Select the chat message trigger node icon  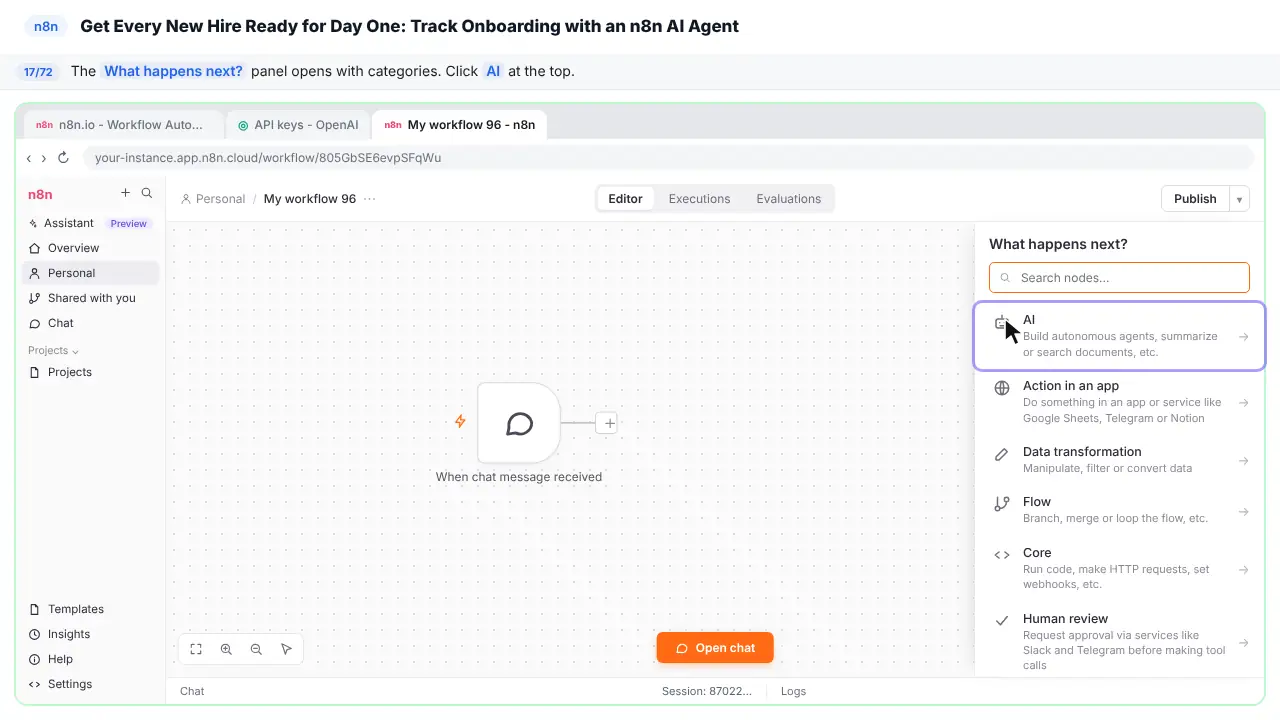pos(519,423)
